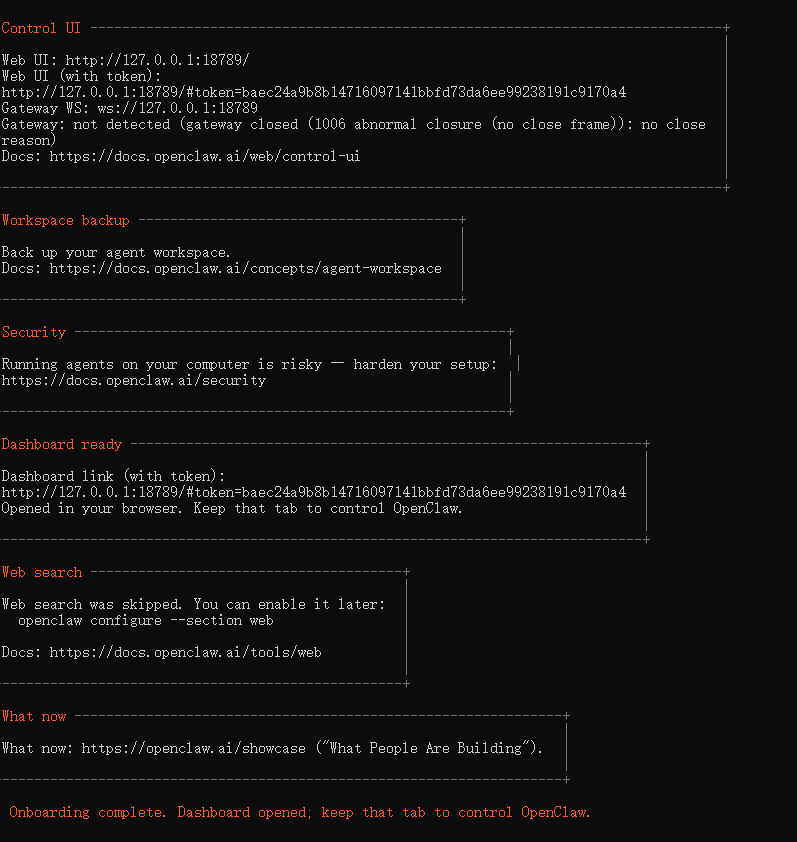Screen dimensions: 797x842
Task: Click the Control UI token URL line
Action: 314,92
